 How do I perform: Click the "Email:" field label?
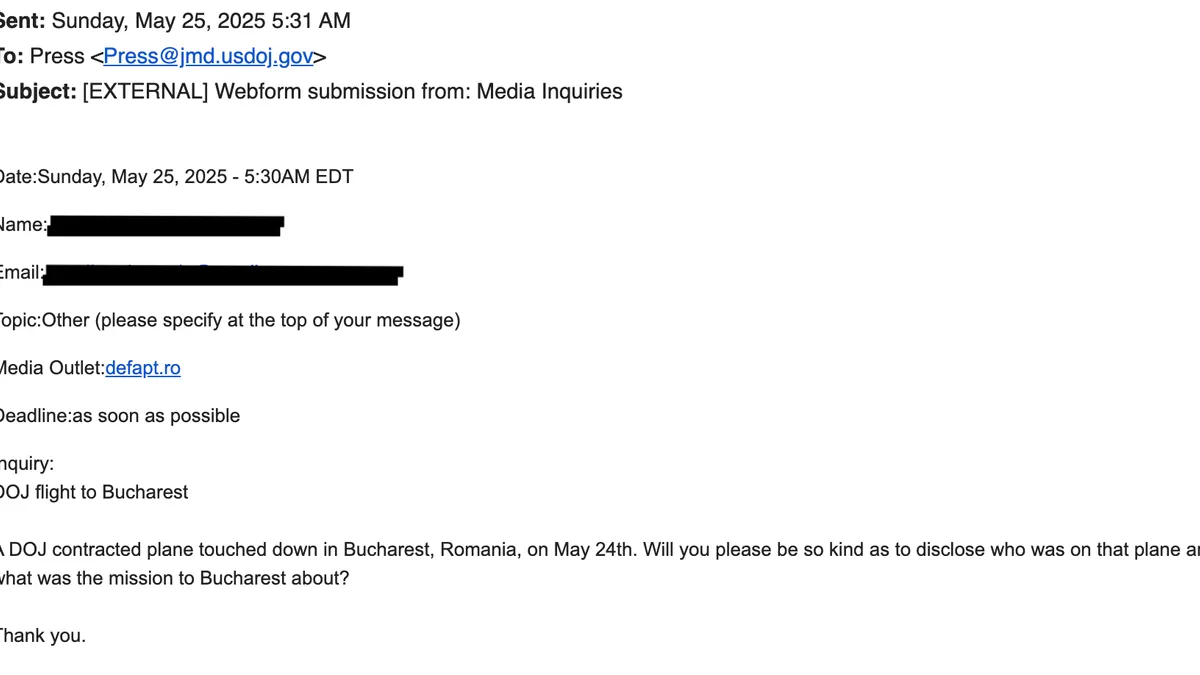pyautogui.click(x=22, y=273)
